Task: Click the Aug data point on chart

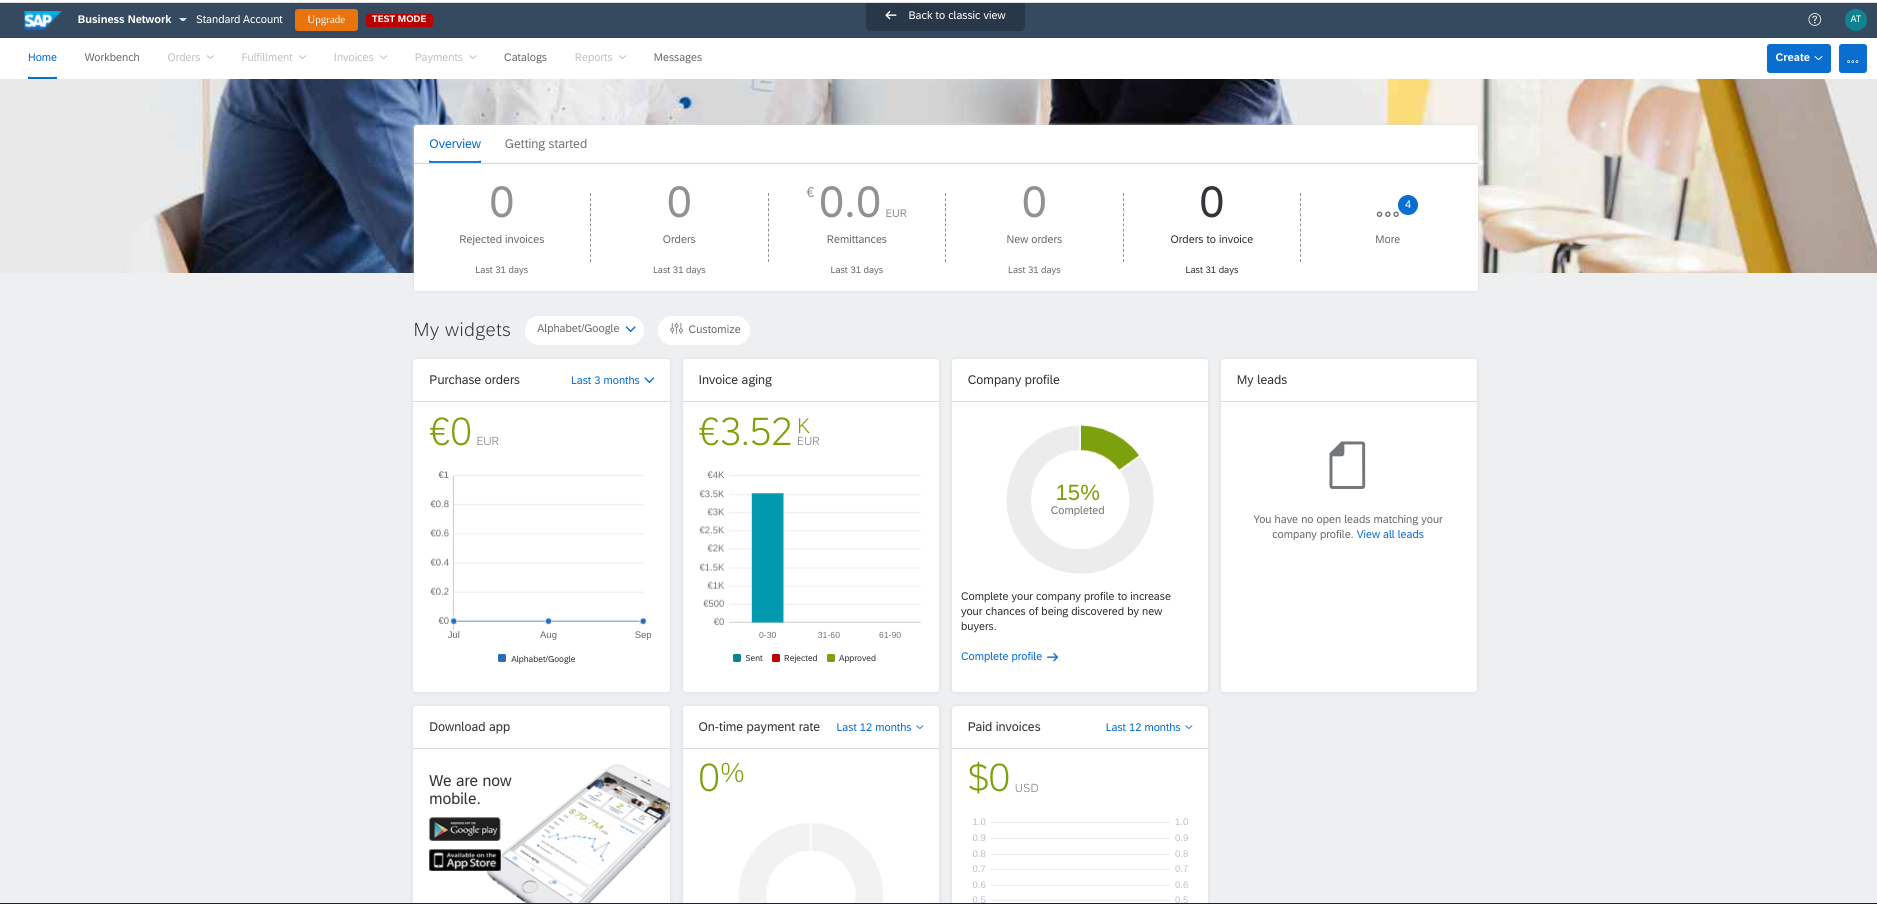Action: point(548,621)
